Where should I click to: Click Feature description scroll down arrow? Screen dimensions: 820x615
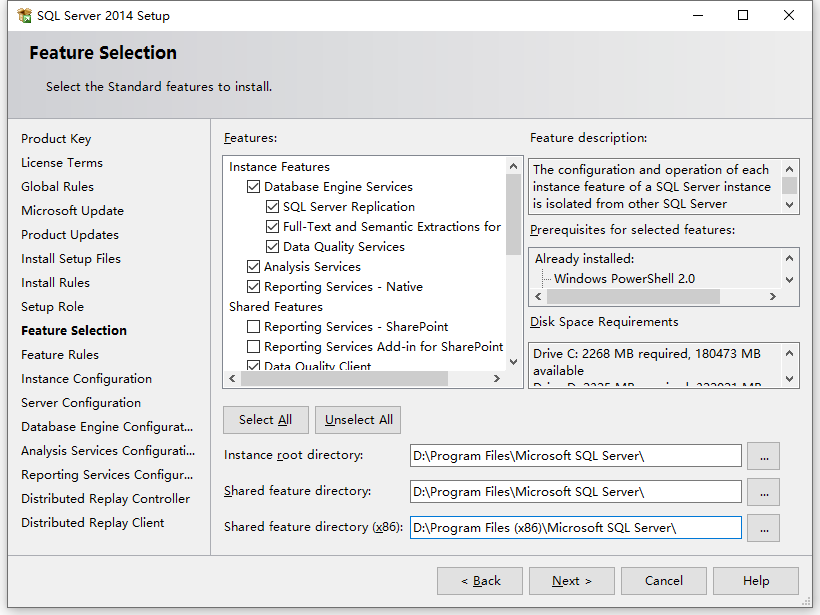point(790,204)
